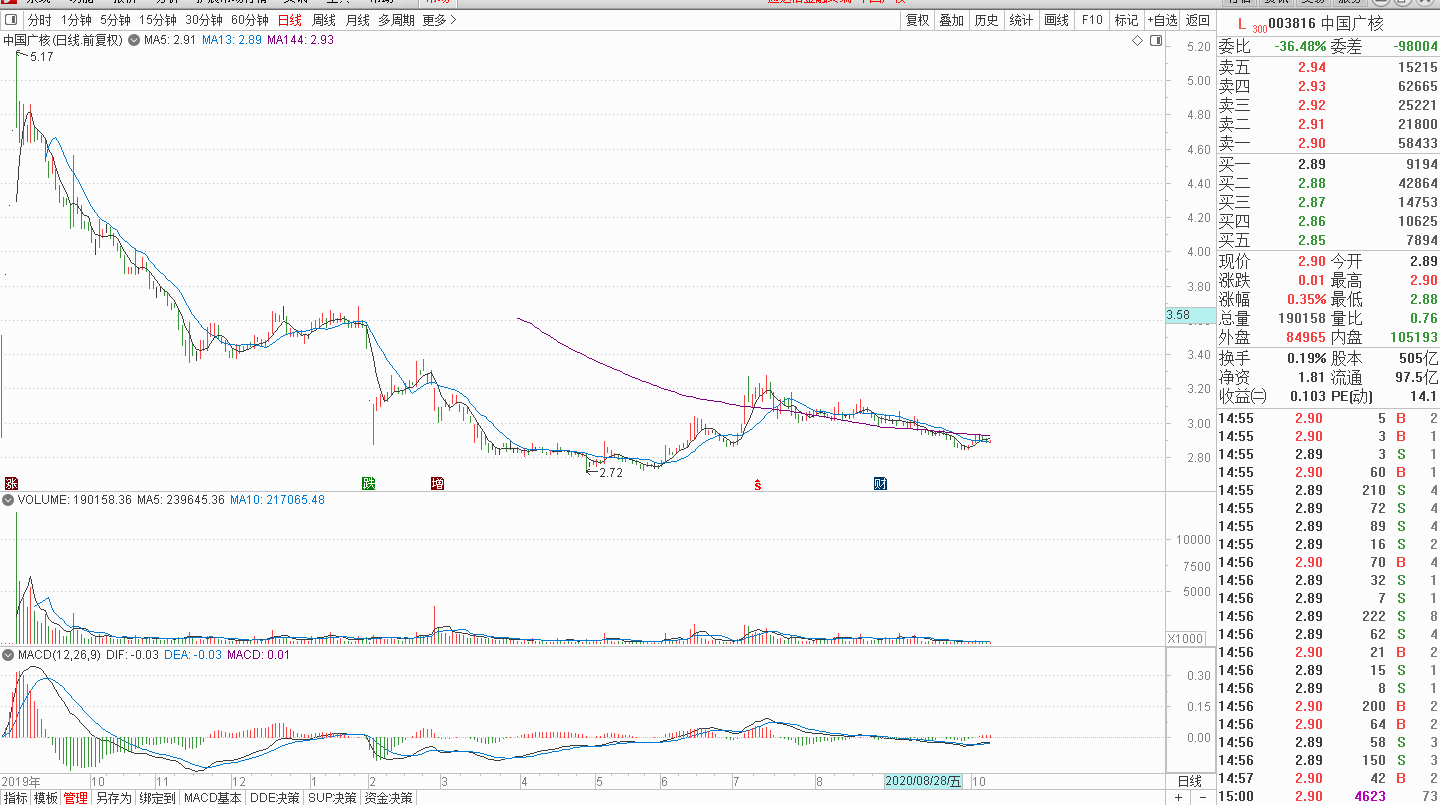
Task: Select the 5分钟 period
Action: coord(115,20)
